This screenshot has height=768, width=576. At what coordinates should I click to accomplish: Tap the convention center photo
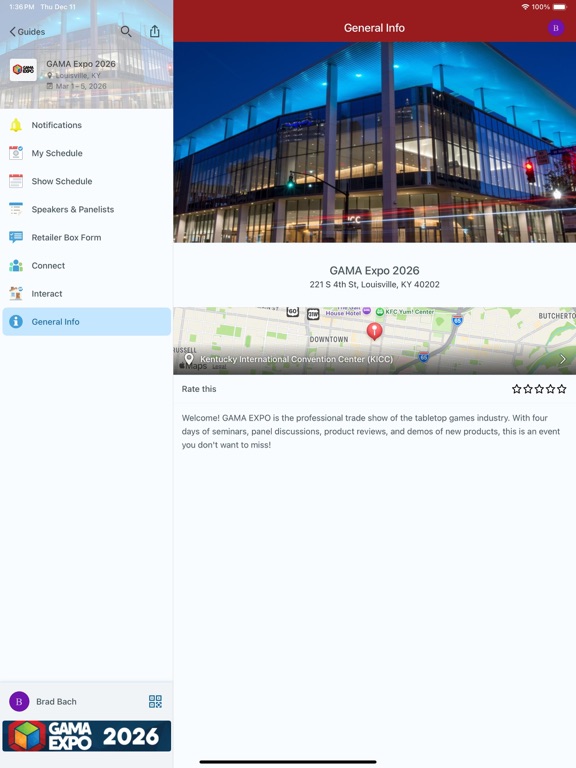tap(374, 142)
